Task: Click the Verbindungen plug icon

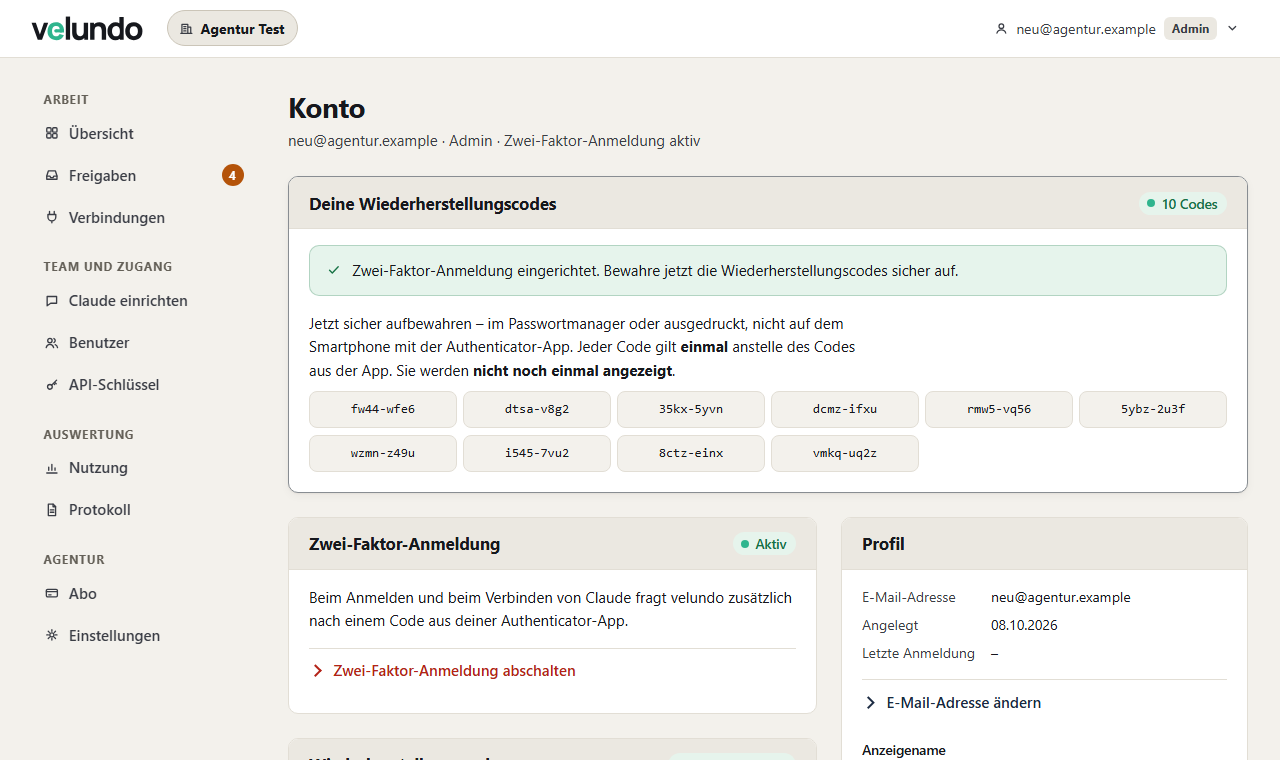Action: (x=52, y=217)
